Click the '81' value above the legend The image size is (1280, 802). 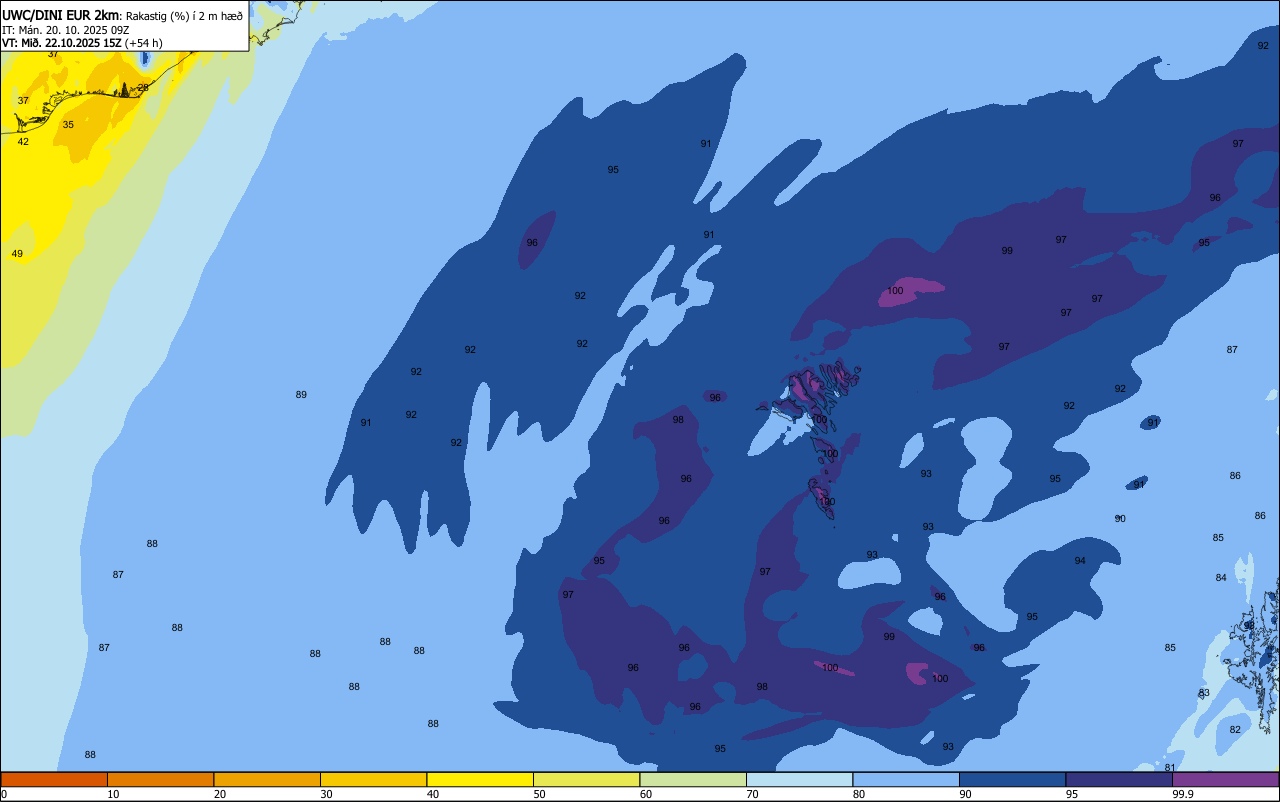[x=1170, y=768]
